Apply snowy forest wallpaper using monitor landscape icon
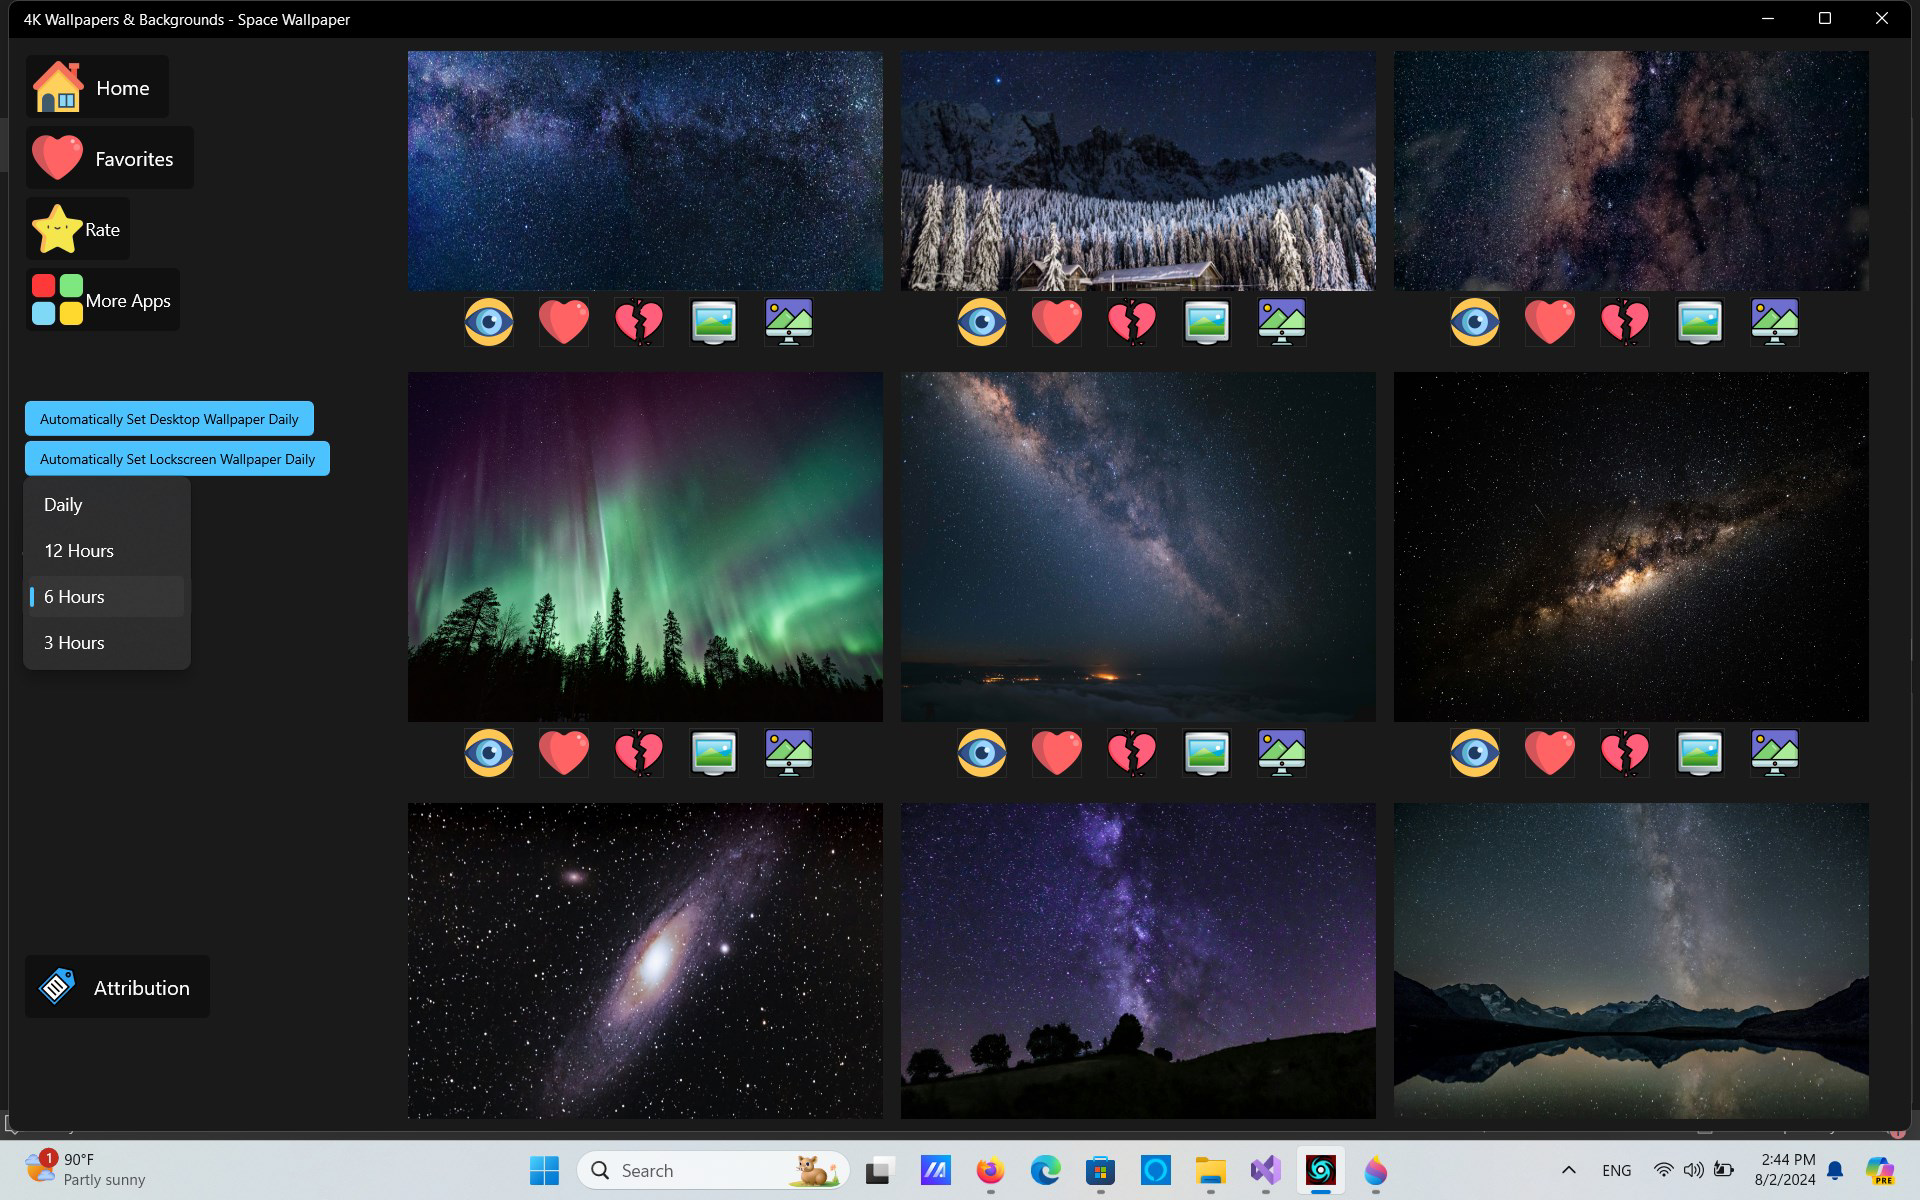 pyautogui.click(x=1282, y=322)
